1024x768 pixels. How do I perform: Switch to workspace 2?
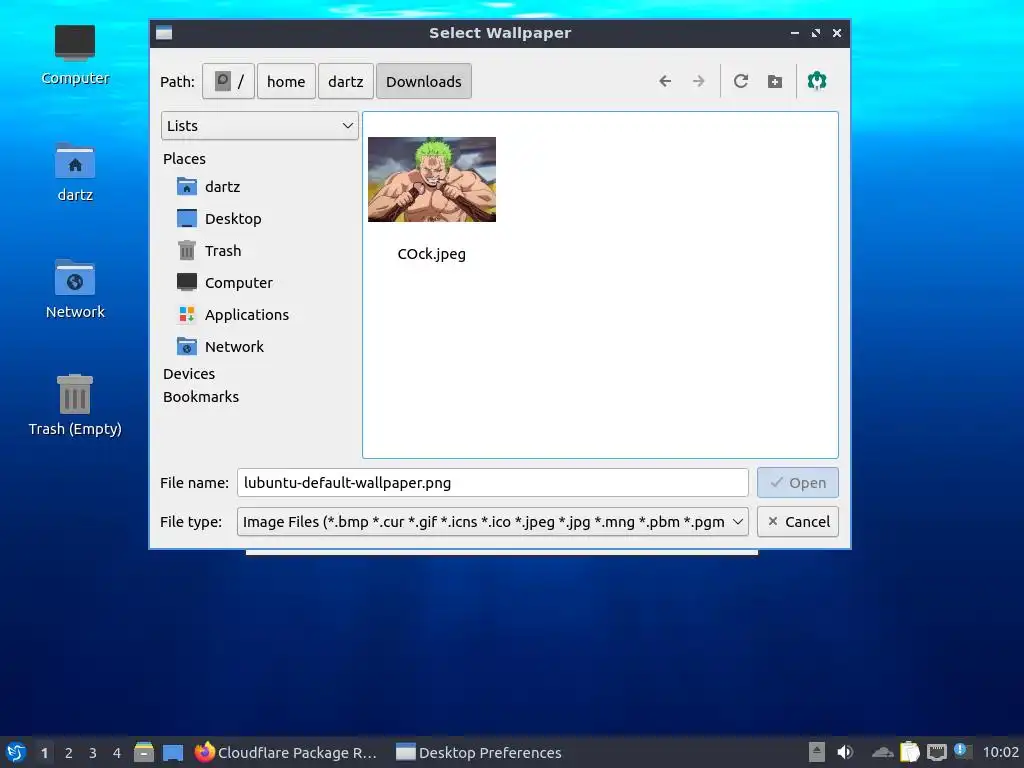pos(69,753)
